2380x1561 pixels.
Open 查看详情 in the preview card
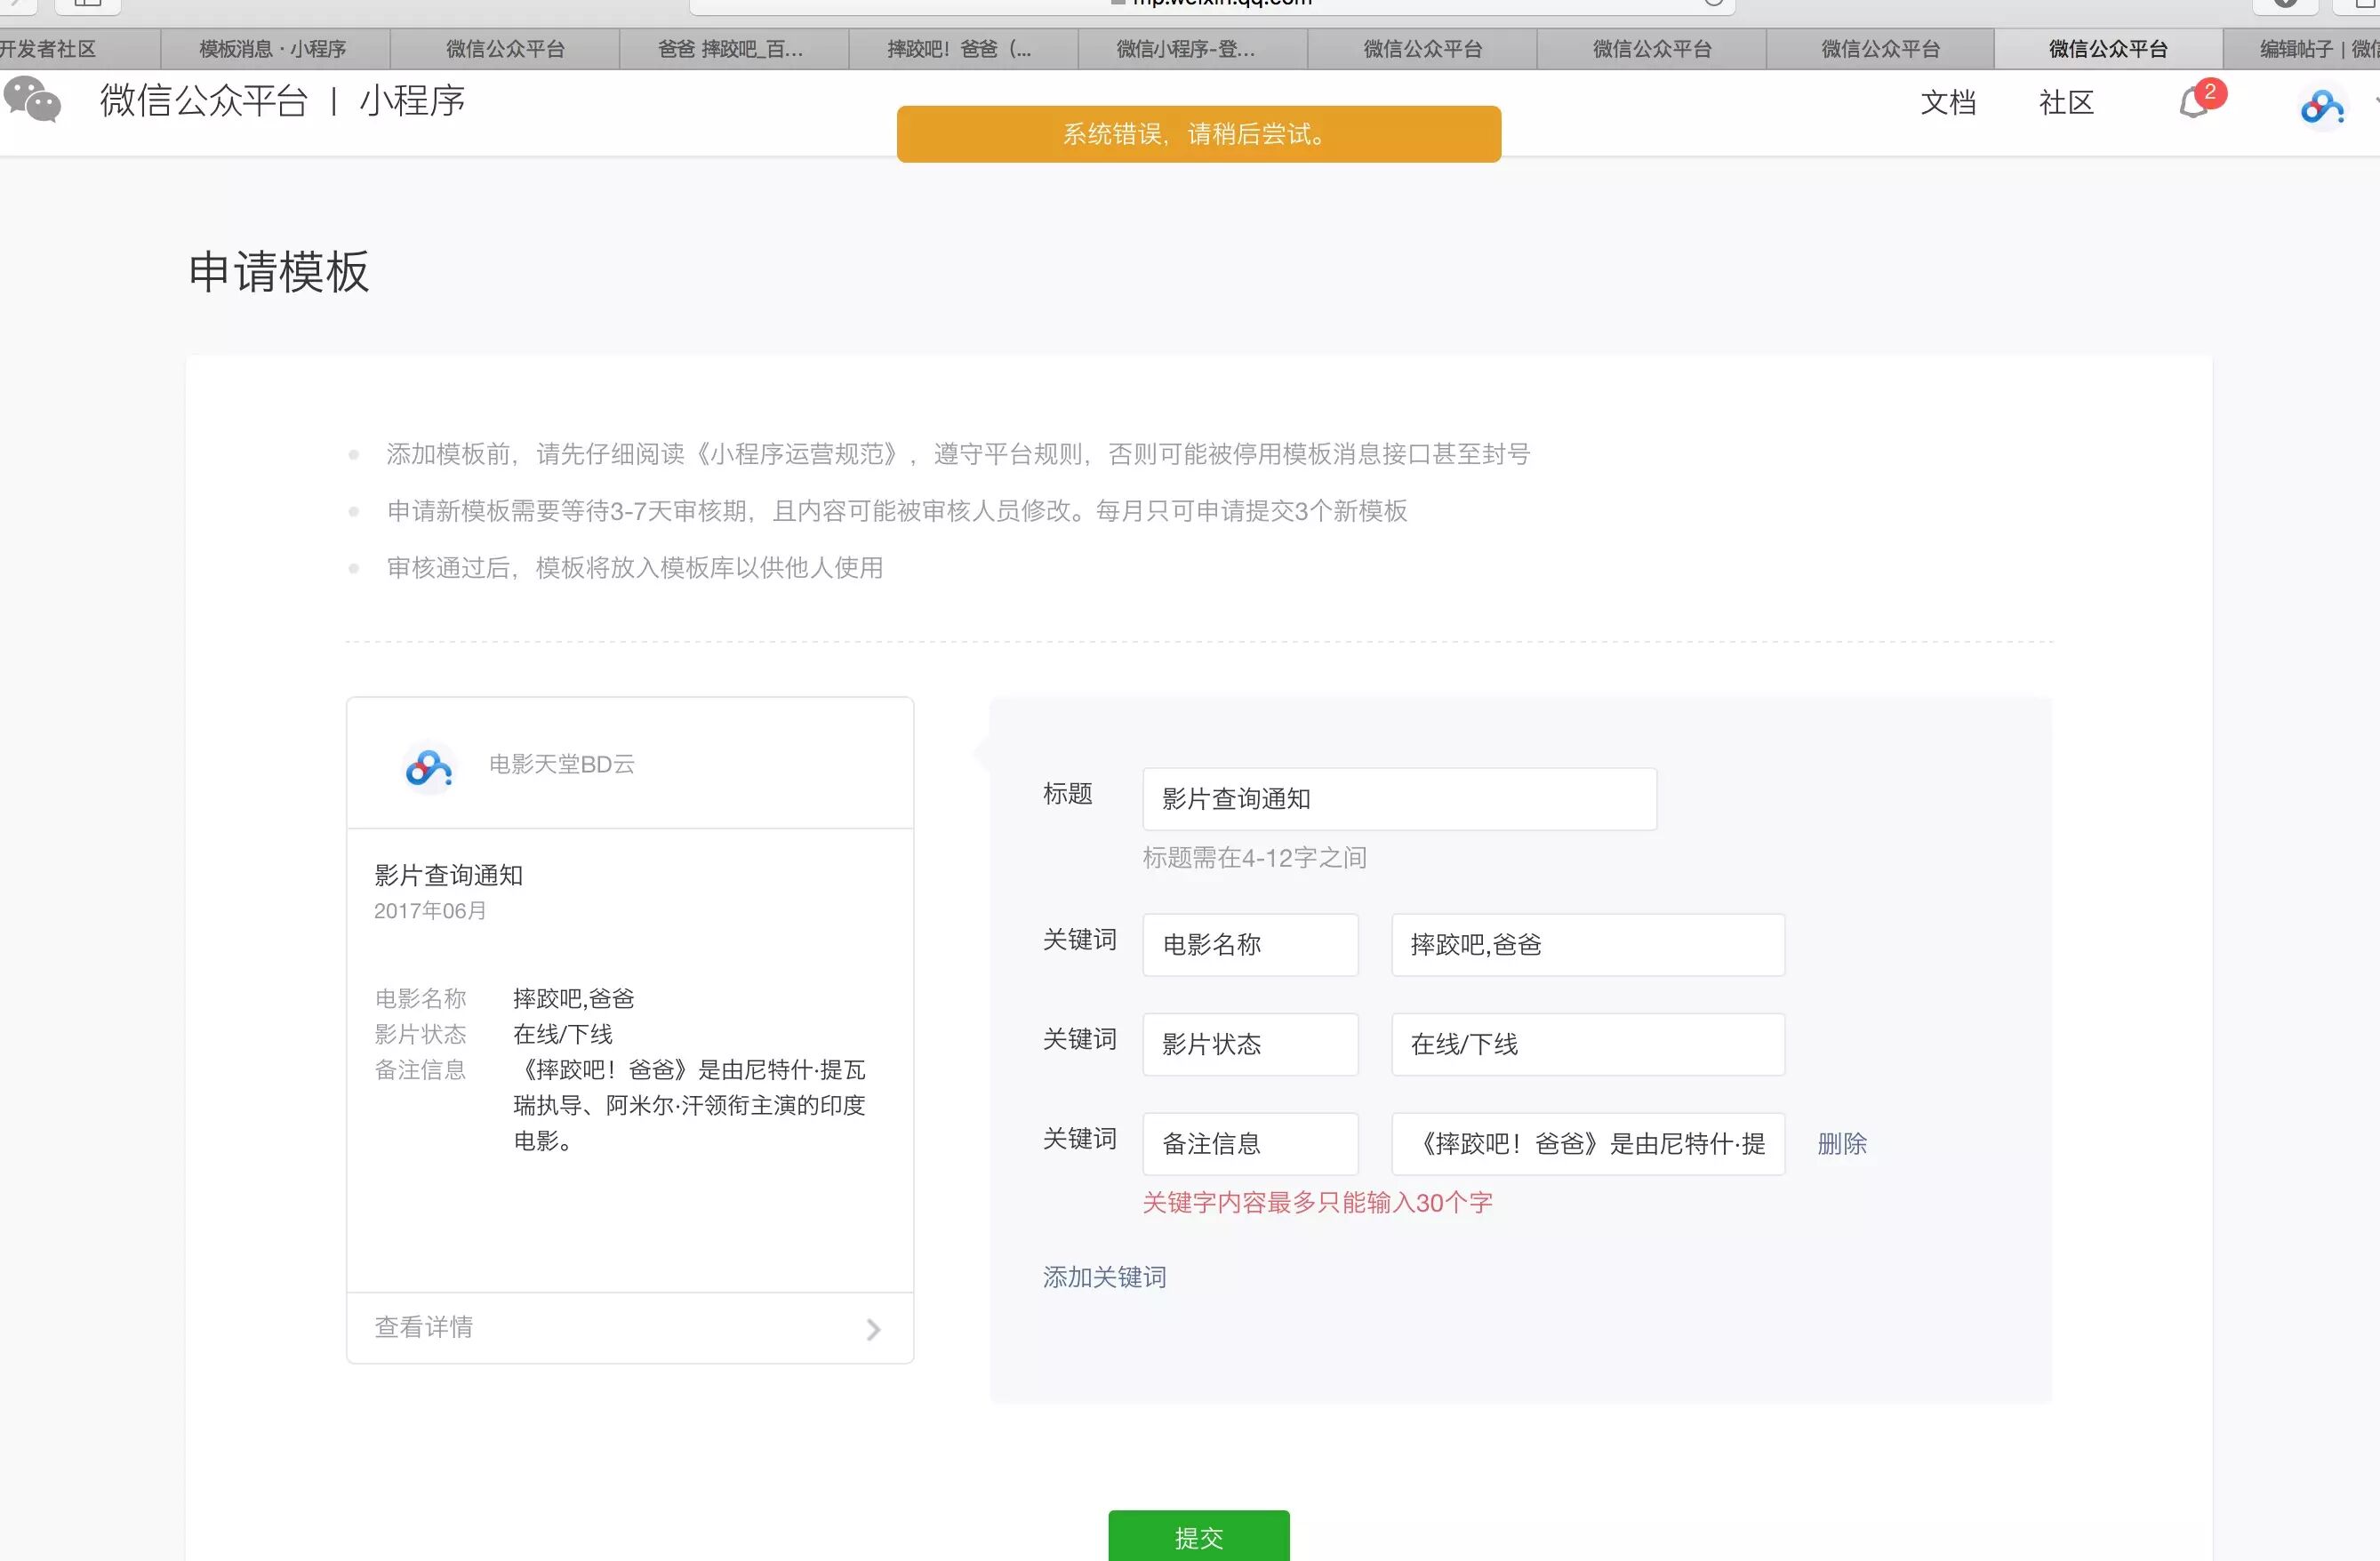424,1327
